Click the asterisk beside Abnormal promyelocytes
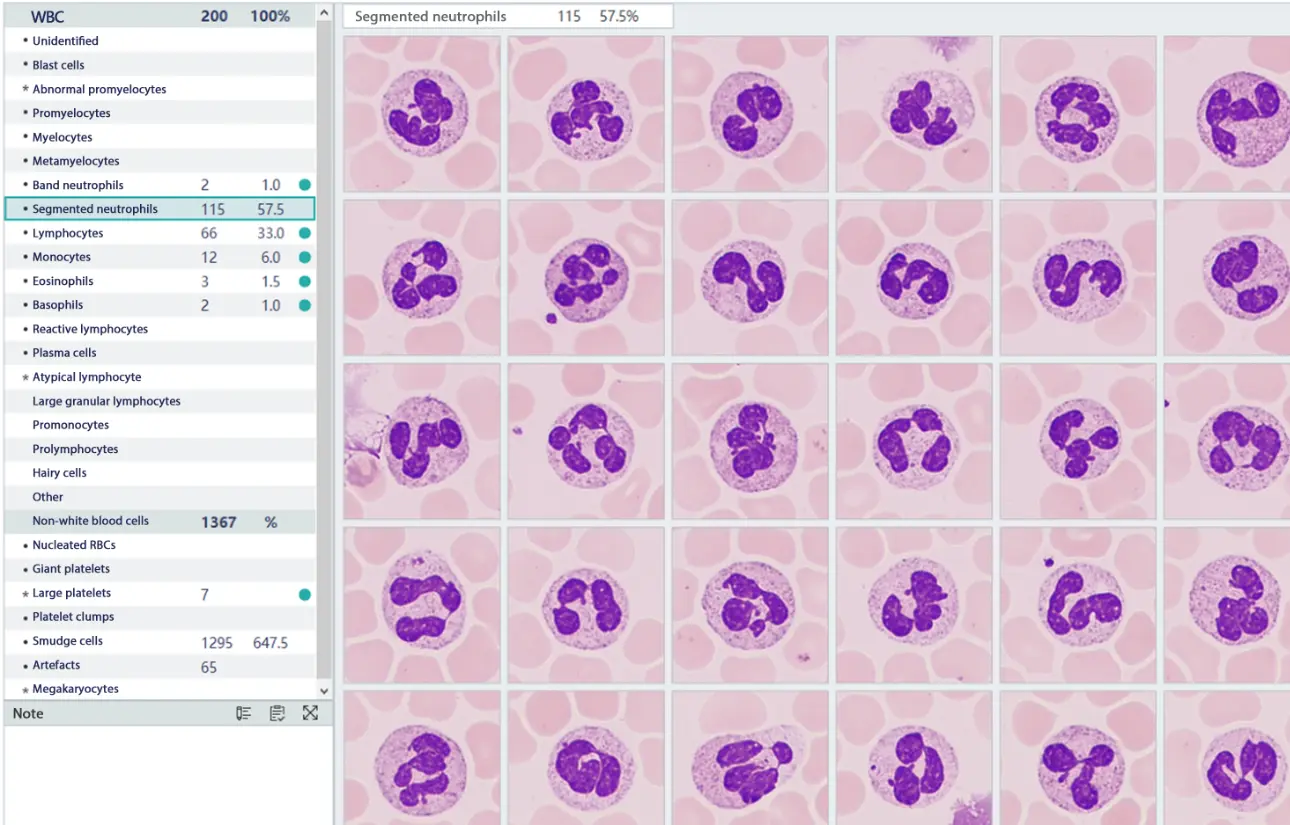The width and height of the screenshot is (1290, 825). tap(27, 88)
